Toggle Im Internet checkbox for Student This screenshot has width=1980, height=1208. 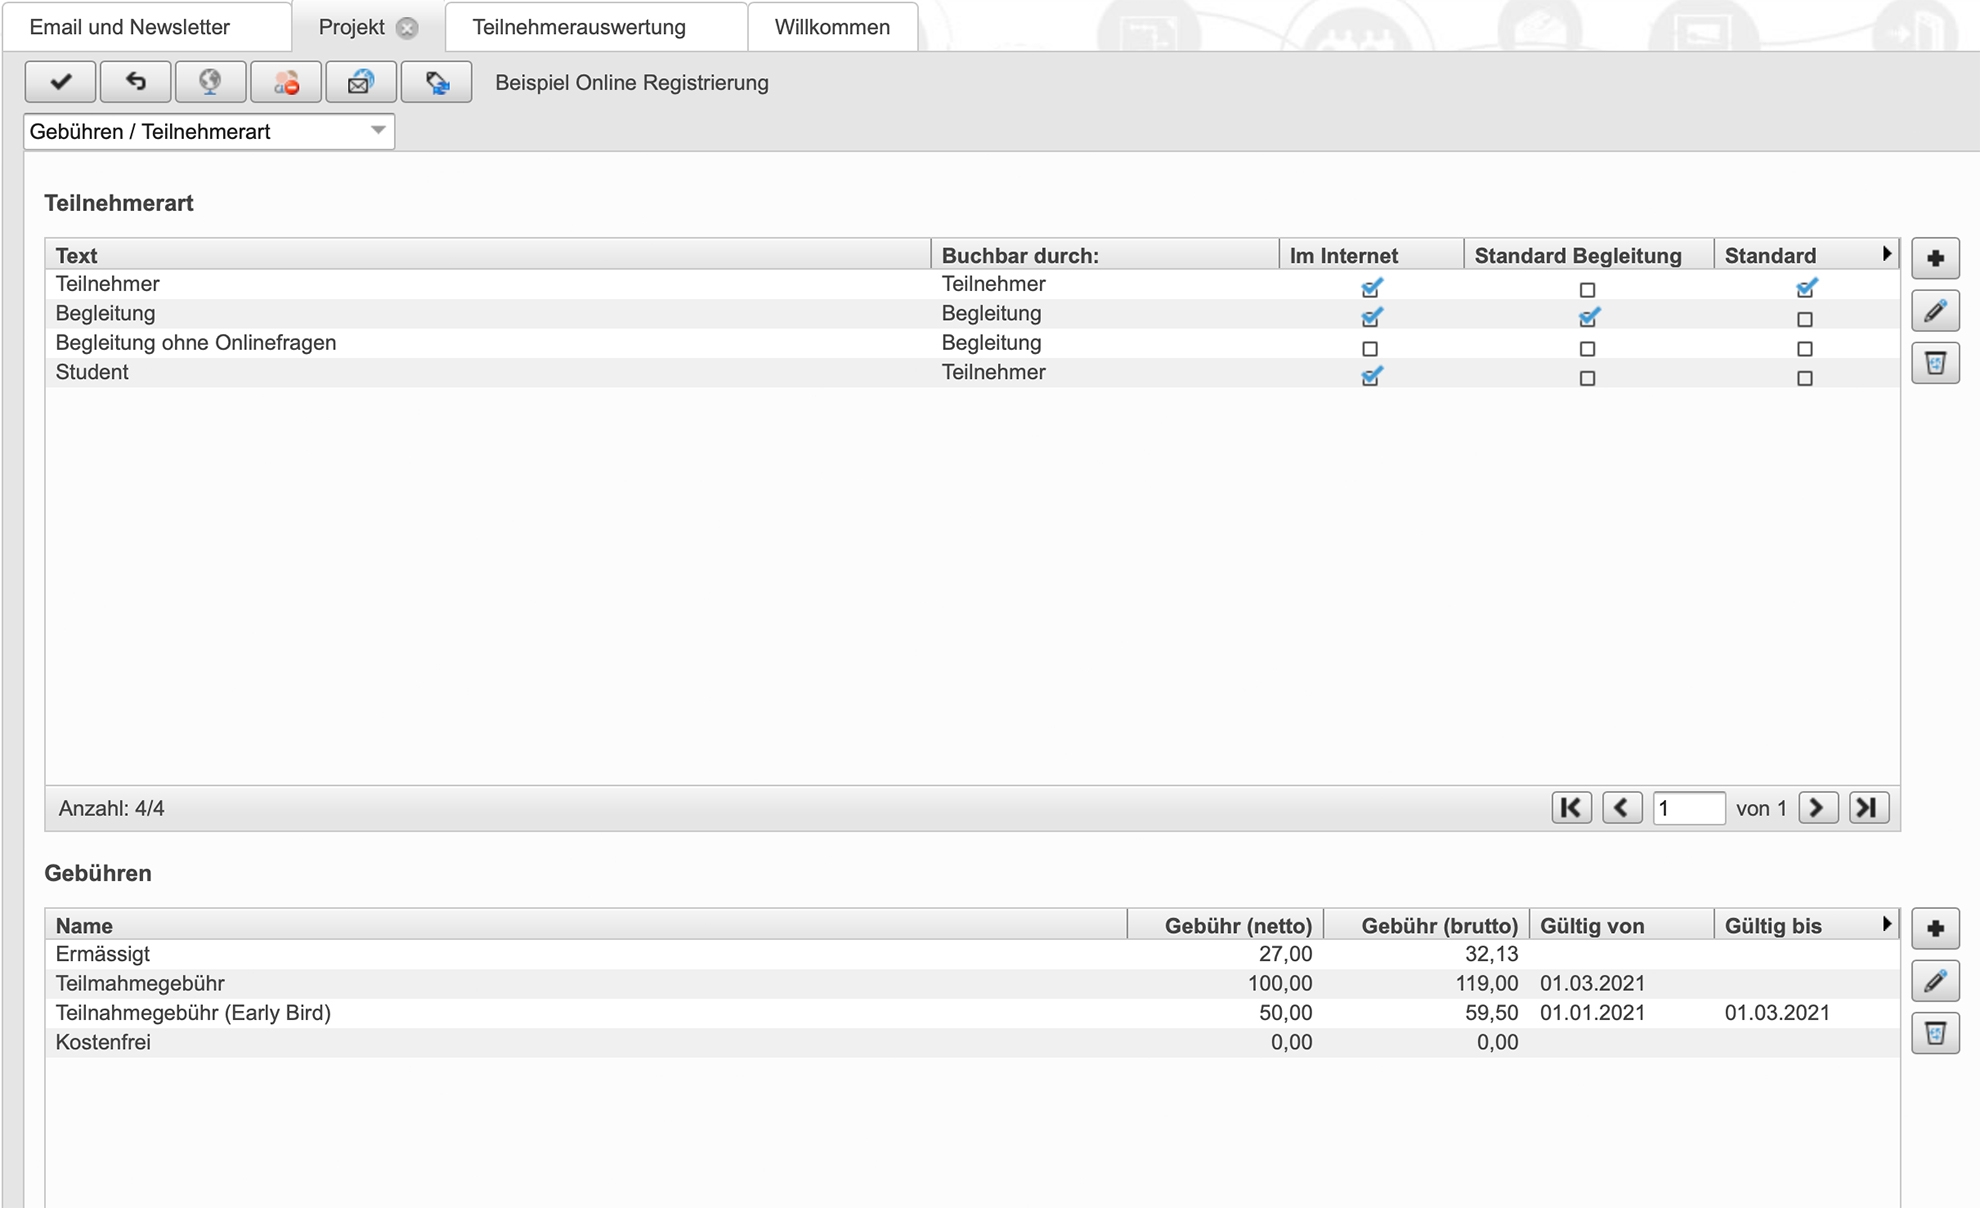[x=1371, y=377]
